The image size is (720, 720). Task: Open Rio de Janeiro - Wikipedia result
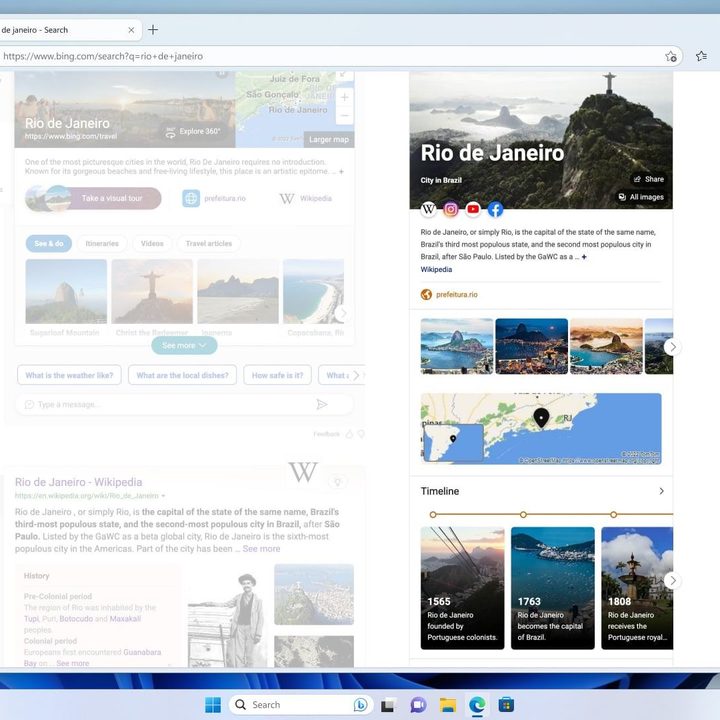pos(79,482)
